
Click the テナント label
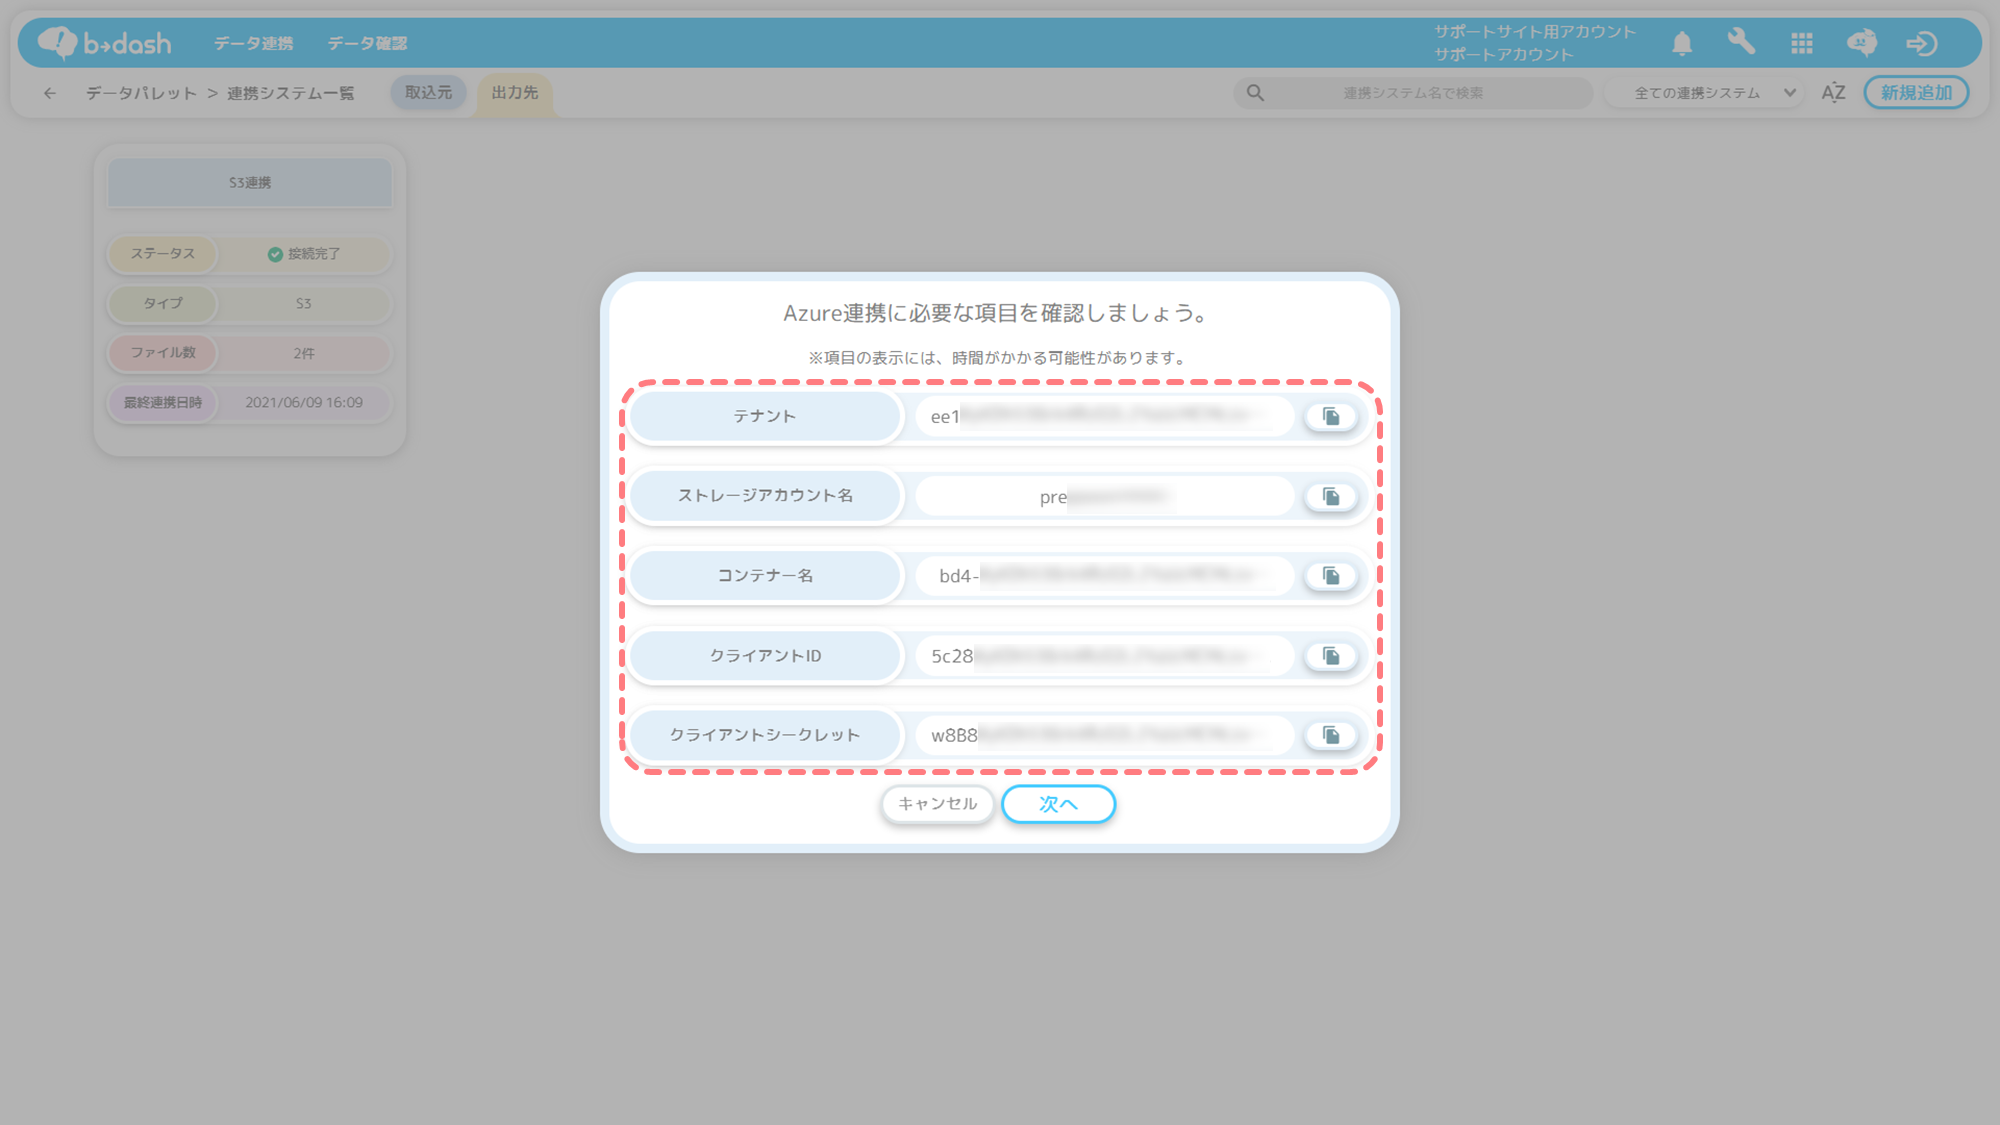pos(765,417)
